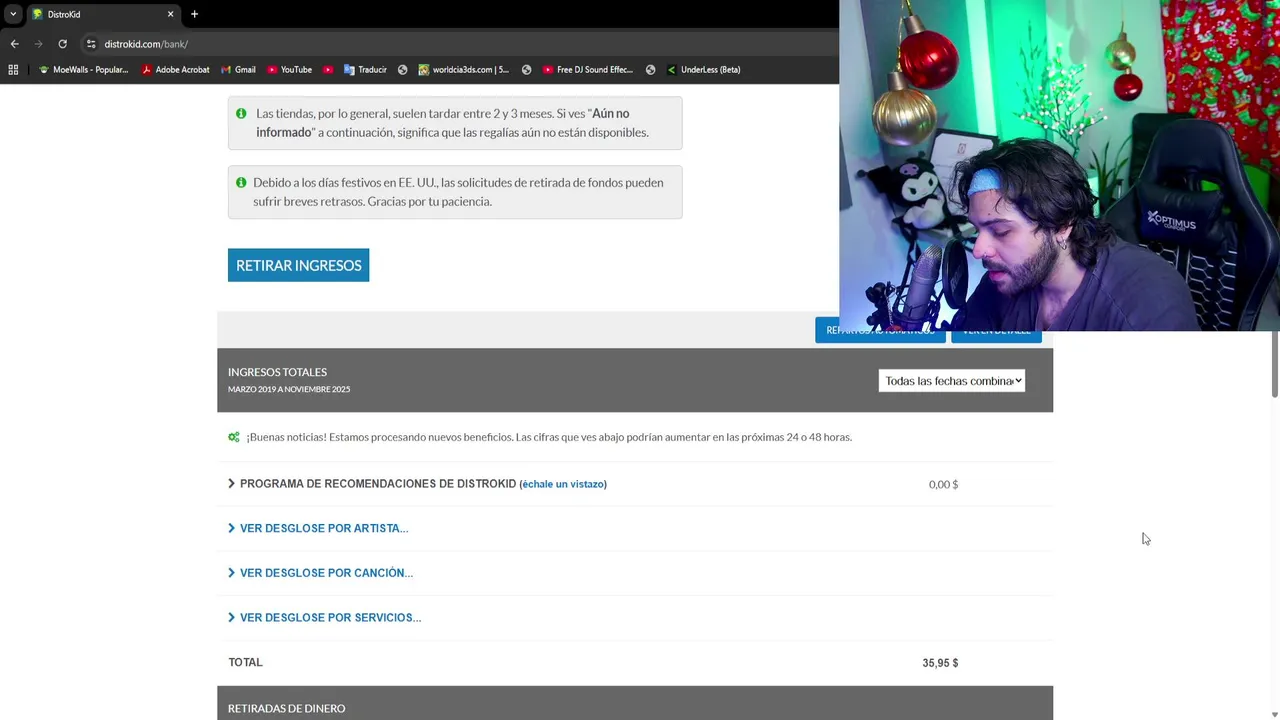Open the Gmail bookmark

click(238, 70)
